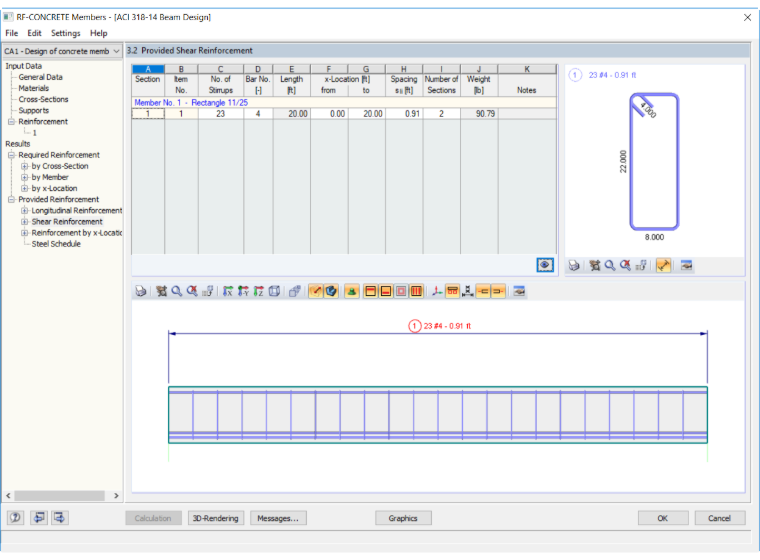
Task: Click the magnifier with red X in lower toolbar
Action: pos(192,291)
